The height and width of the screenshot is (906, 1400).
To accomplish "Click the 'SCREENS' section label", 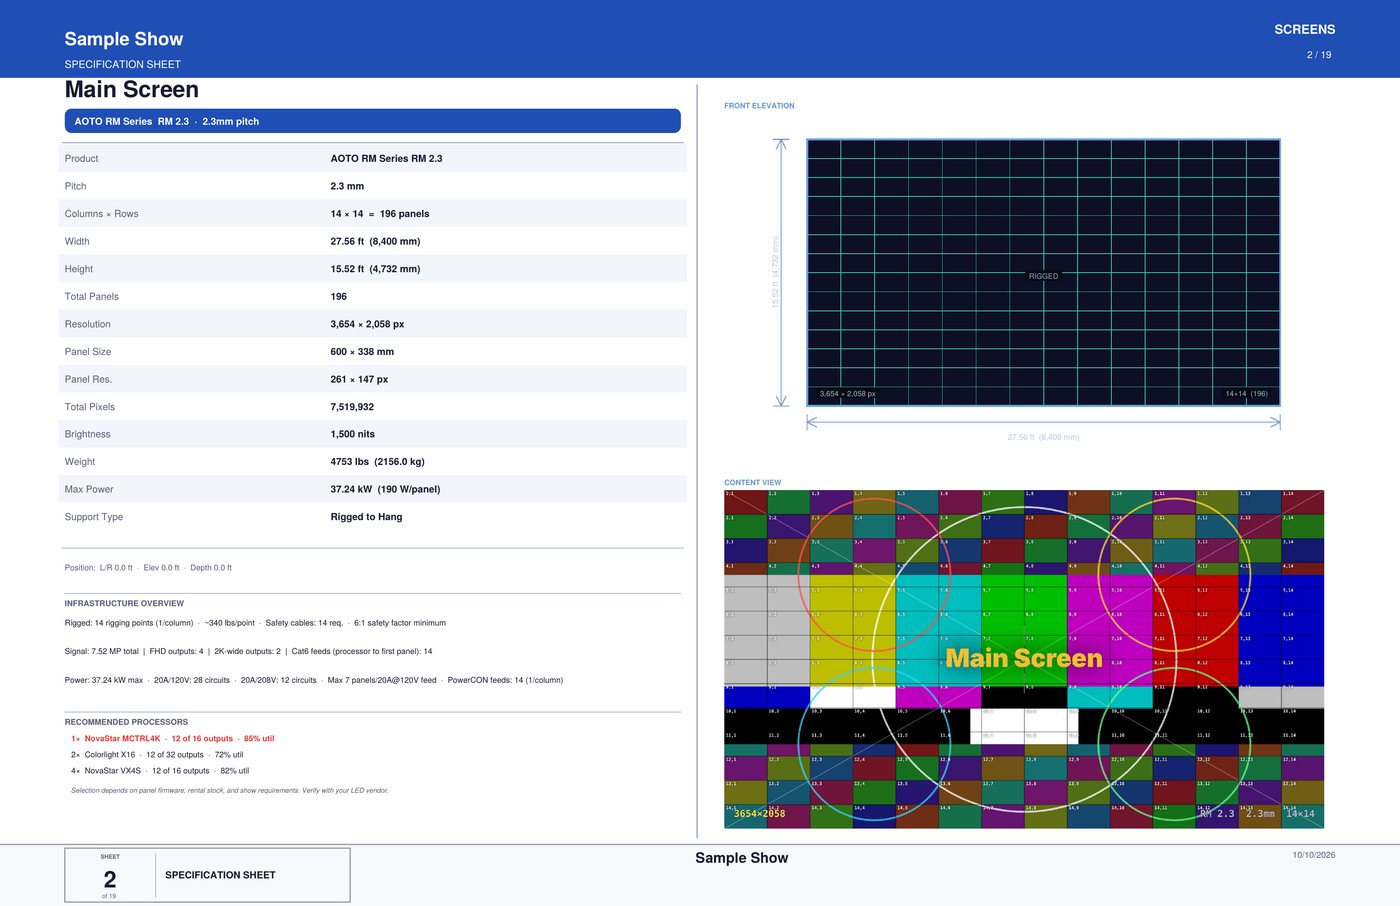I will click(x=1304, y=30).
